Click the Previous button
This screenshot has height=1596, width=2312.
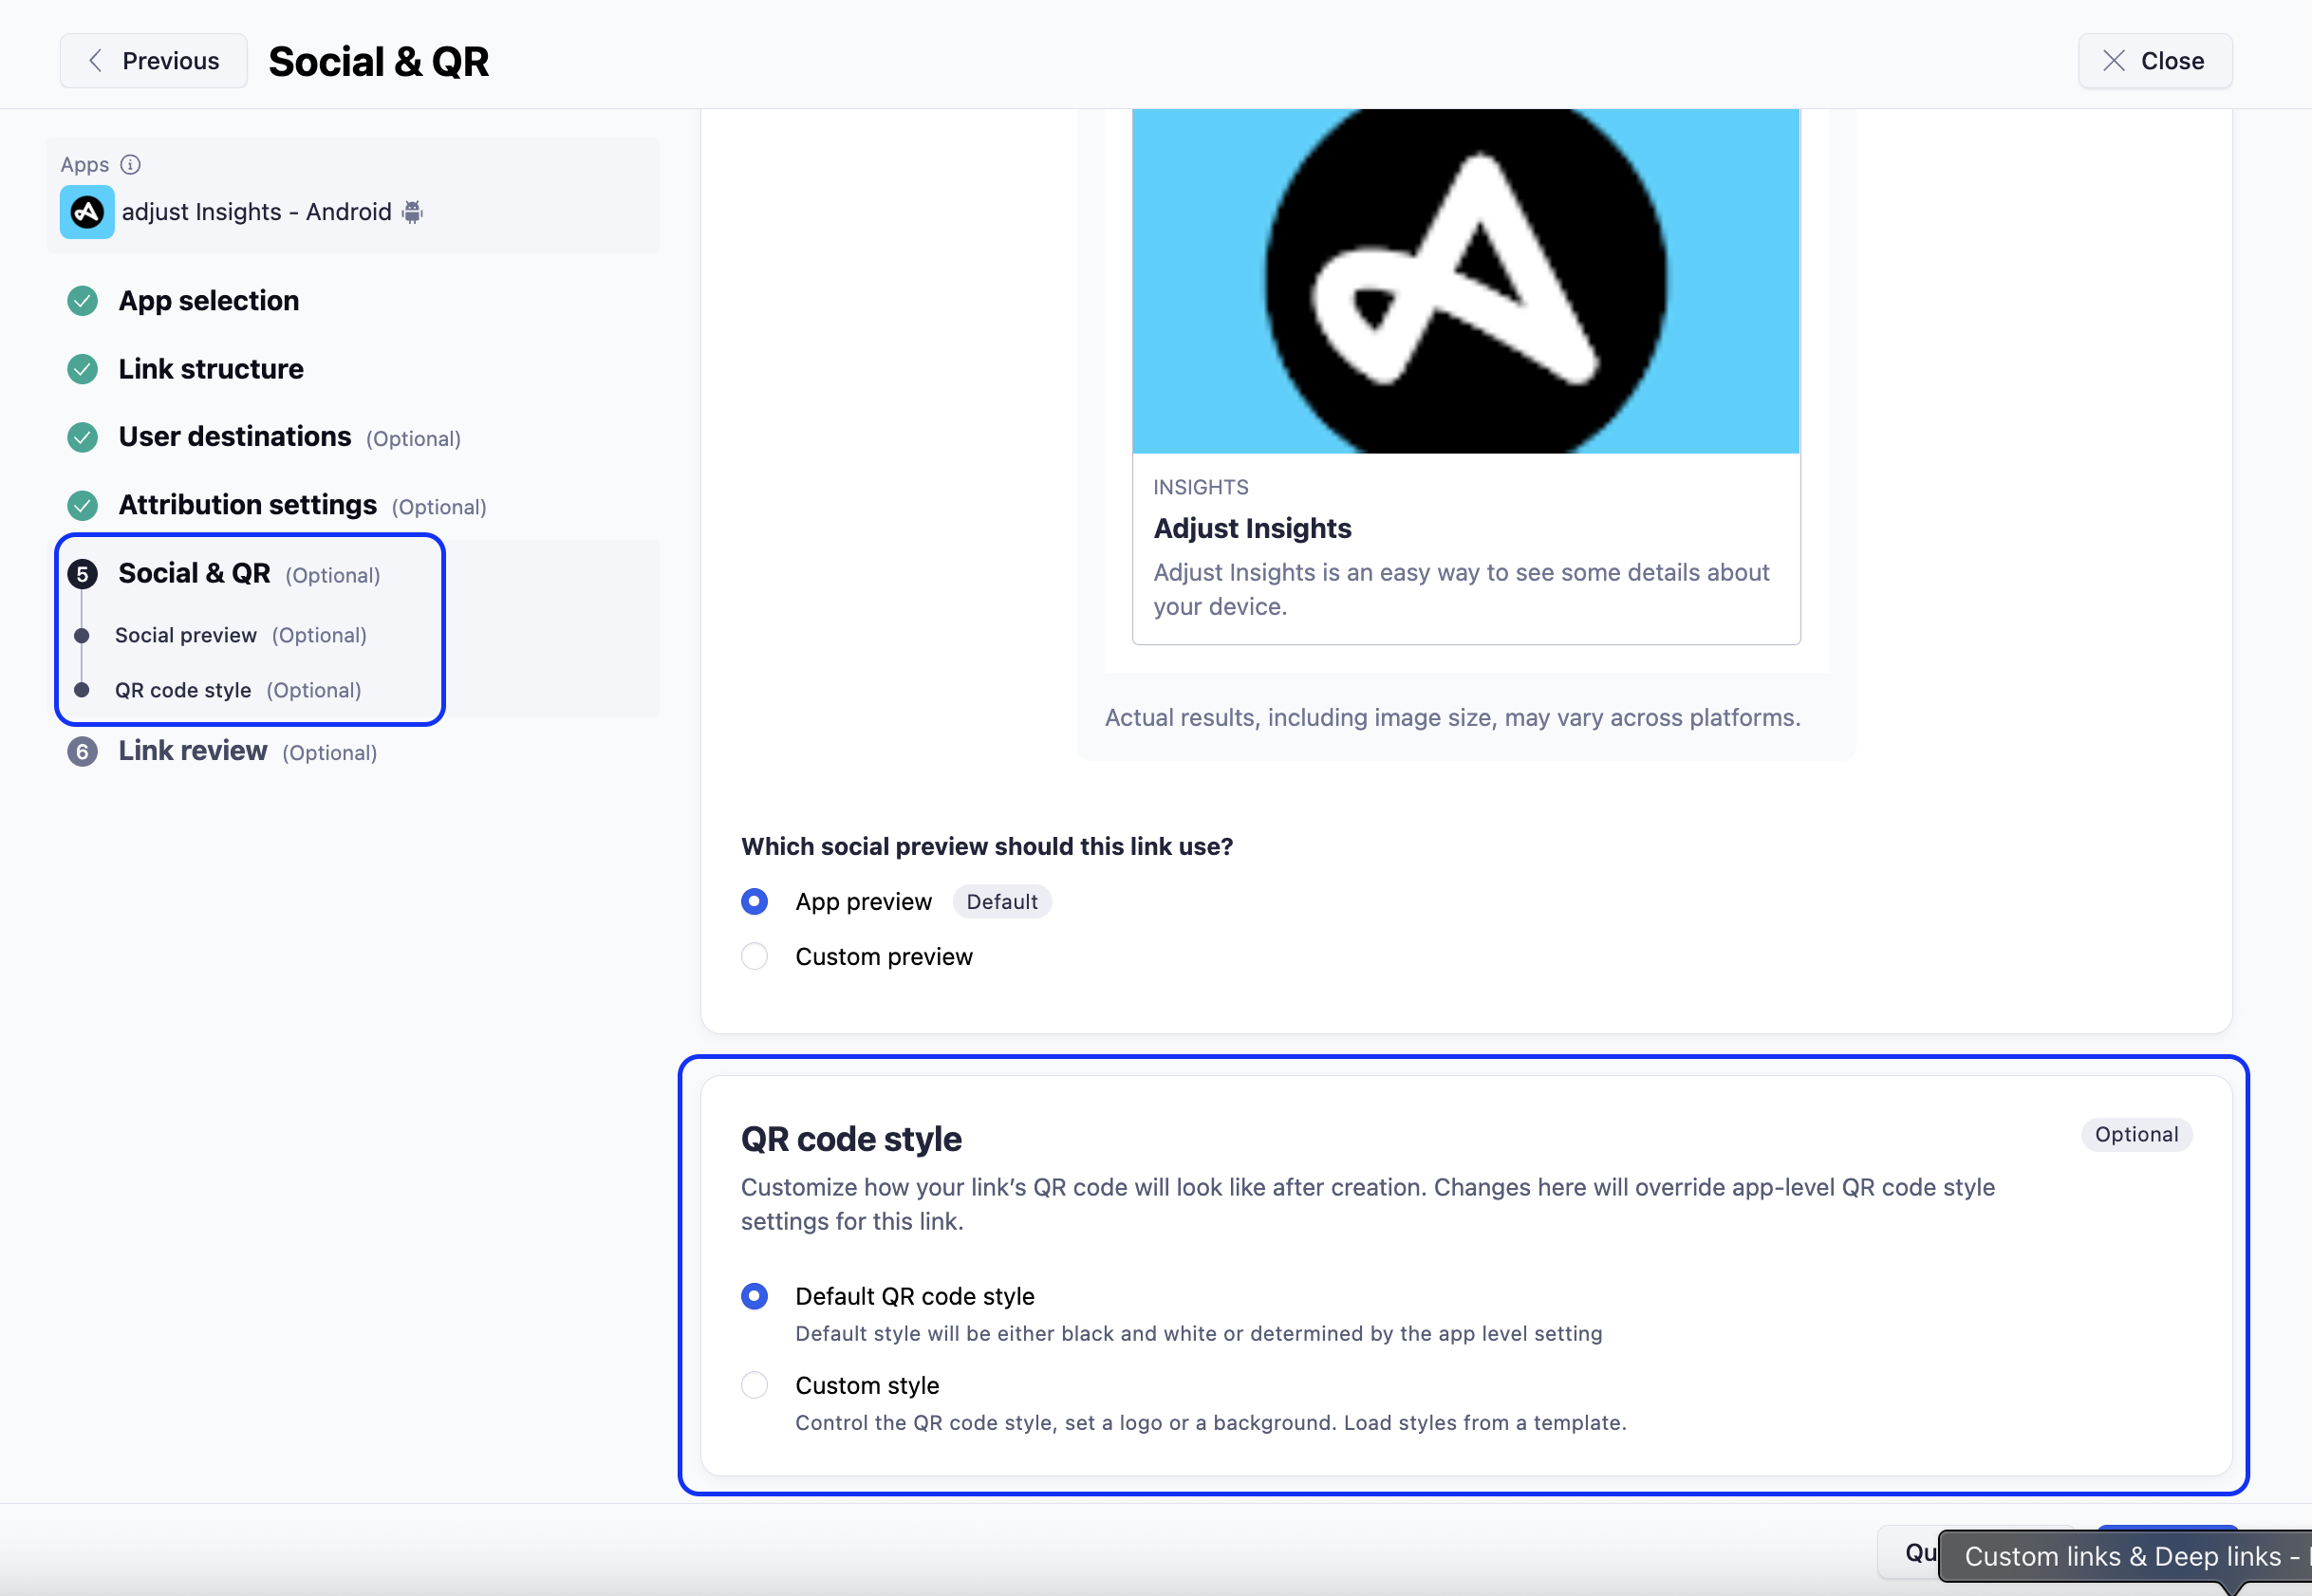pos(153,61)
